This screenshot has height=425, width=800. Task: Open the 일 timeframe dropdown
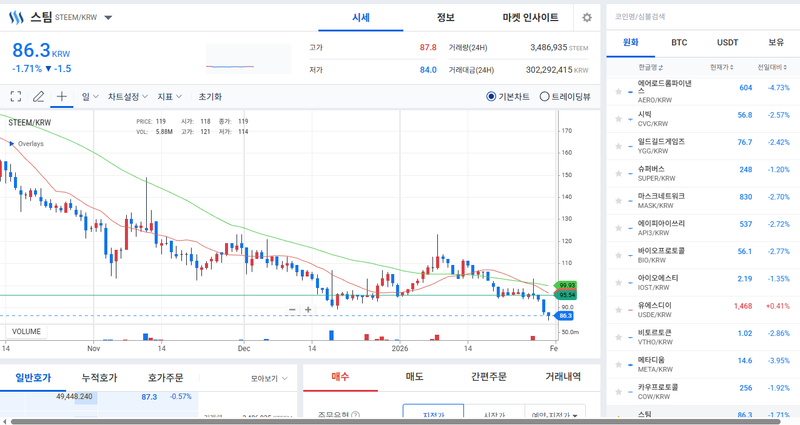(x=90, y=97)
